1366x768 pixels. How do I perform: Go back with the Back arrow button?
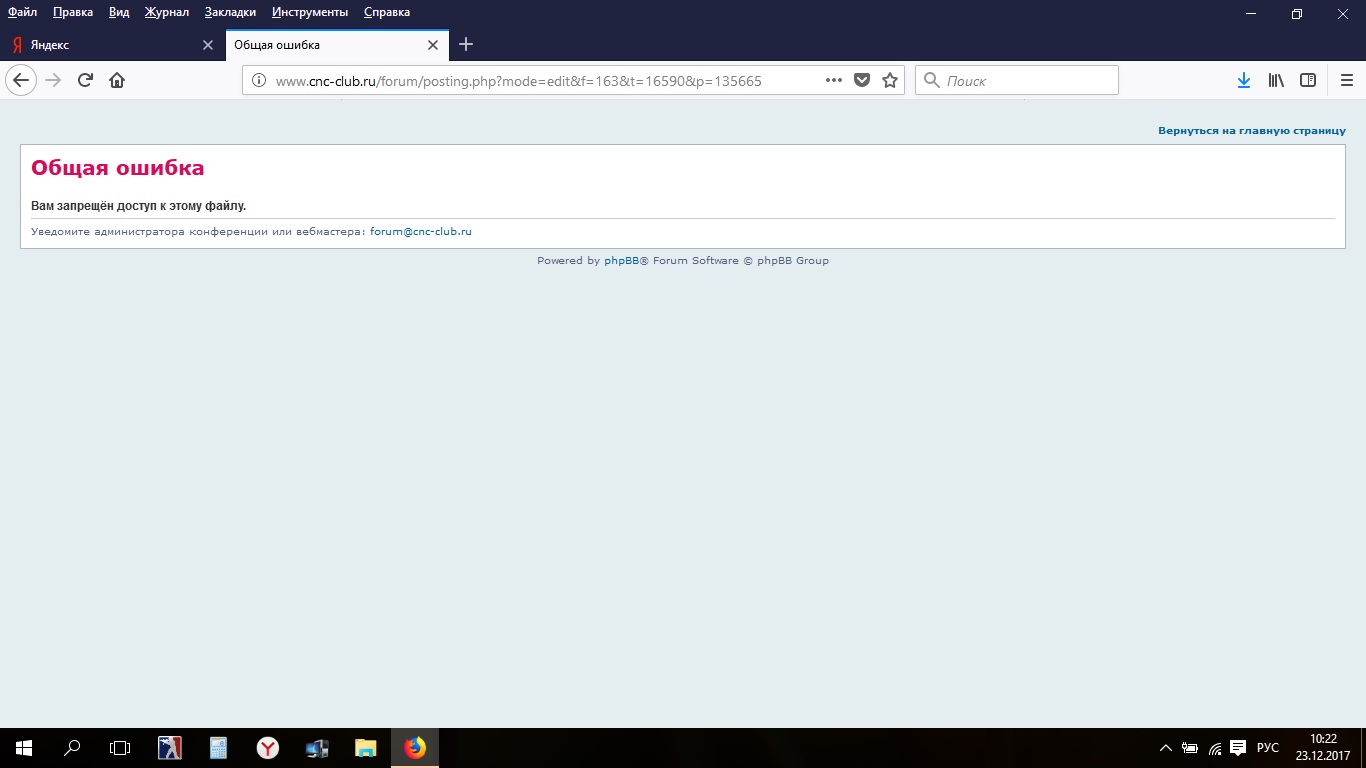[x=21, y=80]
